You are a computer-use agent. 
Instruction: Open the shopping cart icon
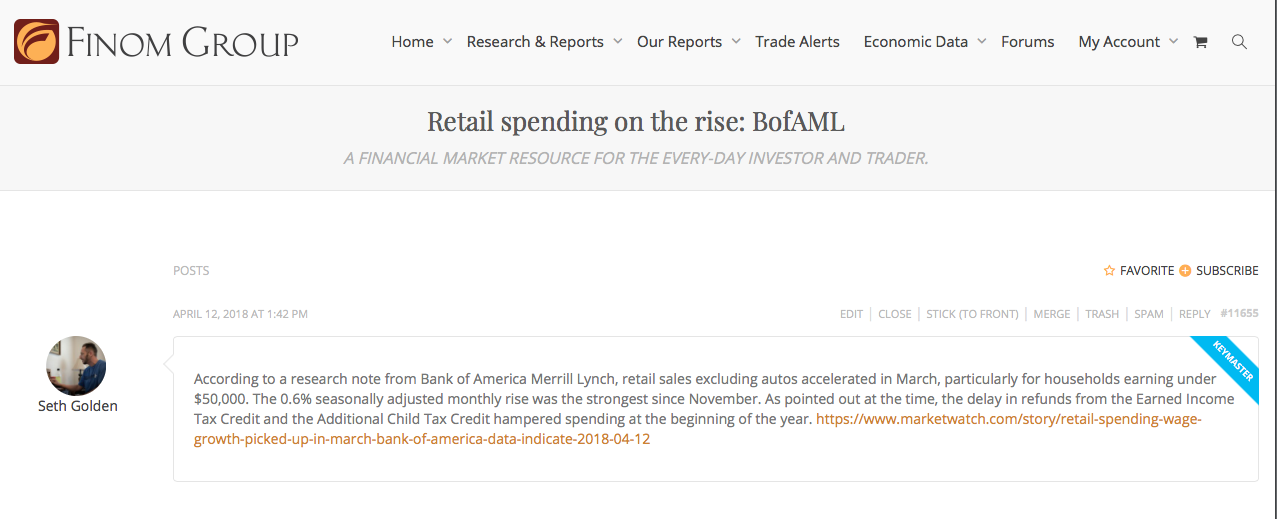1201,42
